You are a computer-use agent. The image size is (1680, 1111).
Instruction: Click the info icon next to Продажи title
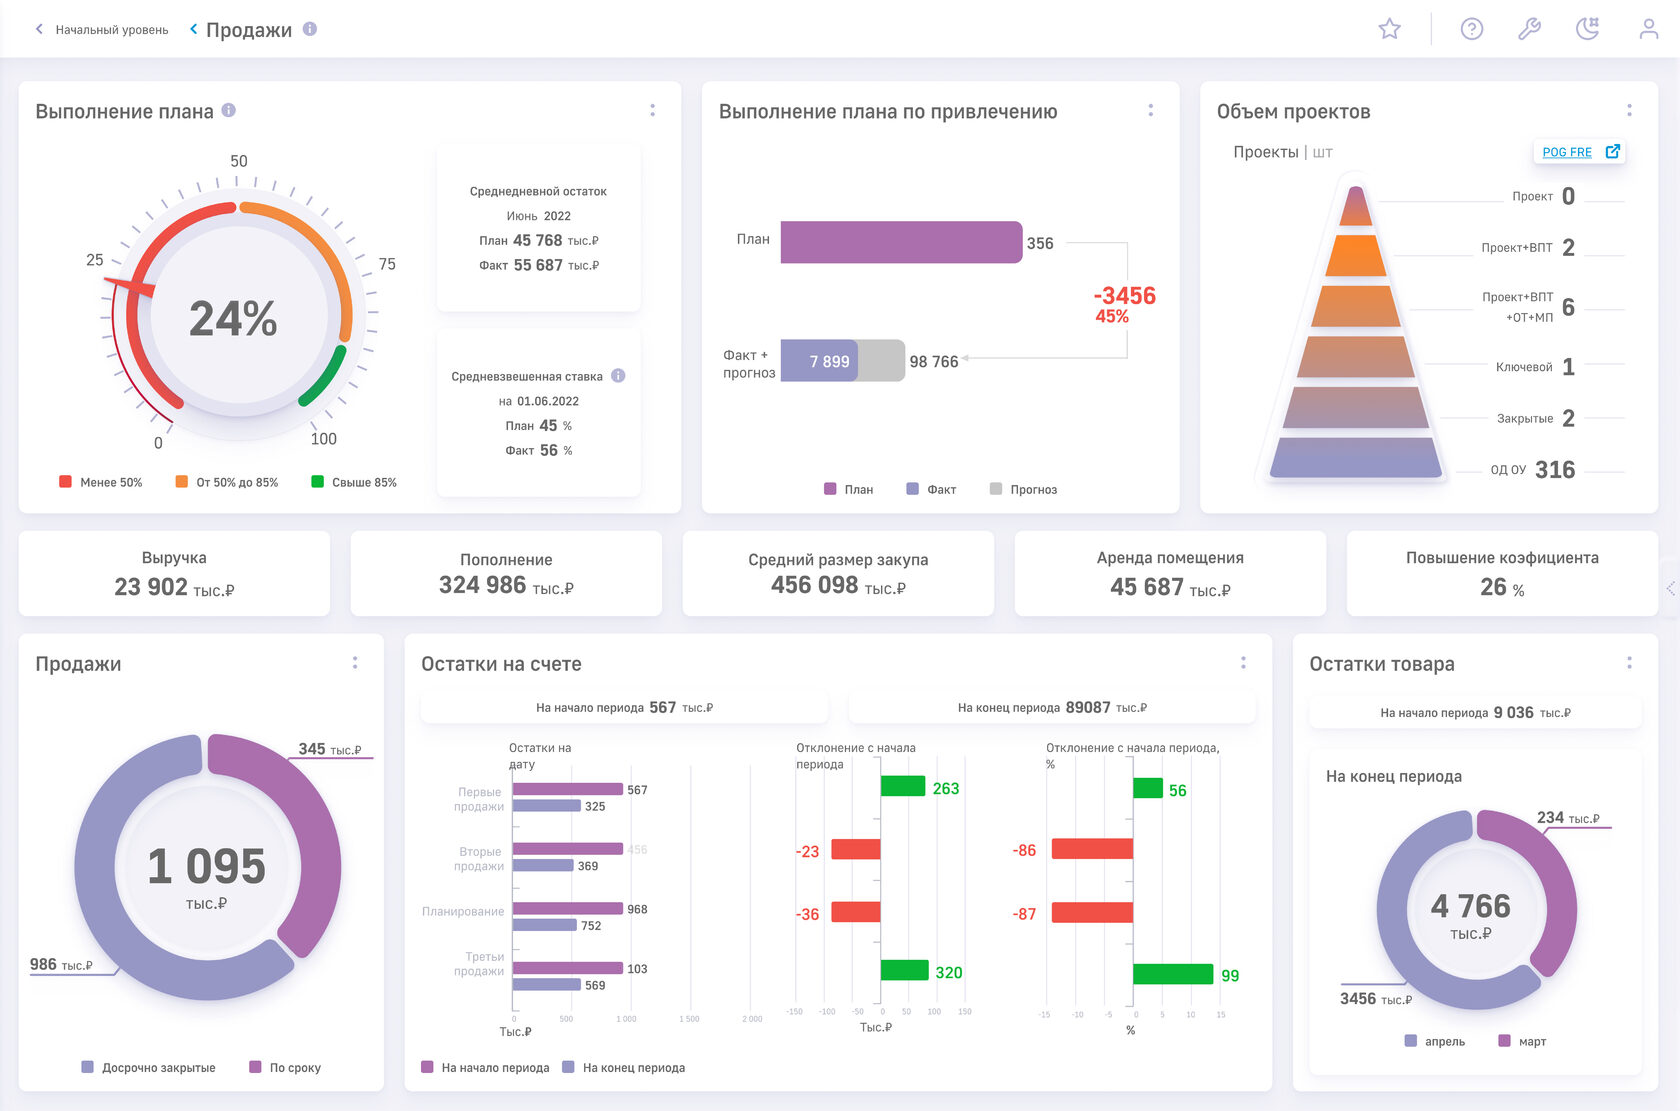pos(310,29)
